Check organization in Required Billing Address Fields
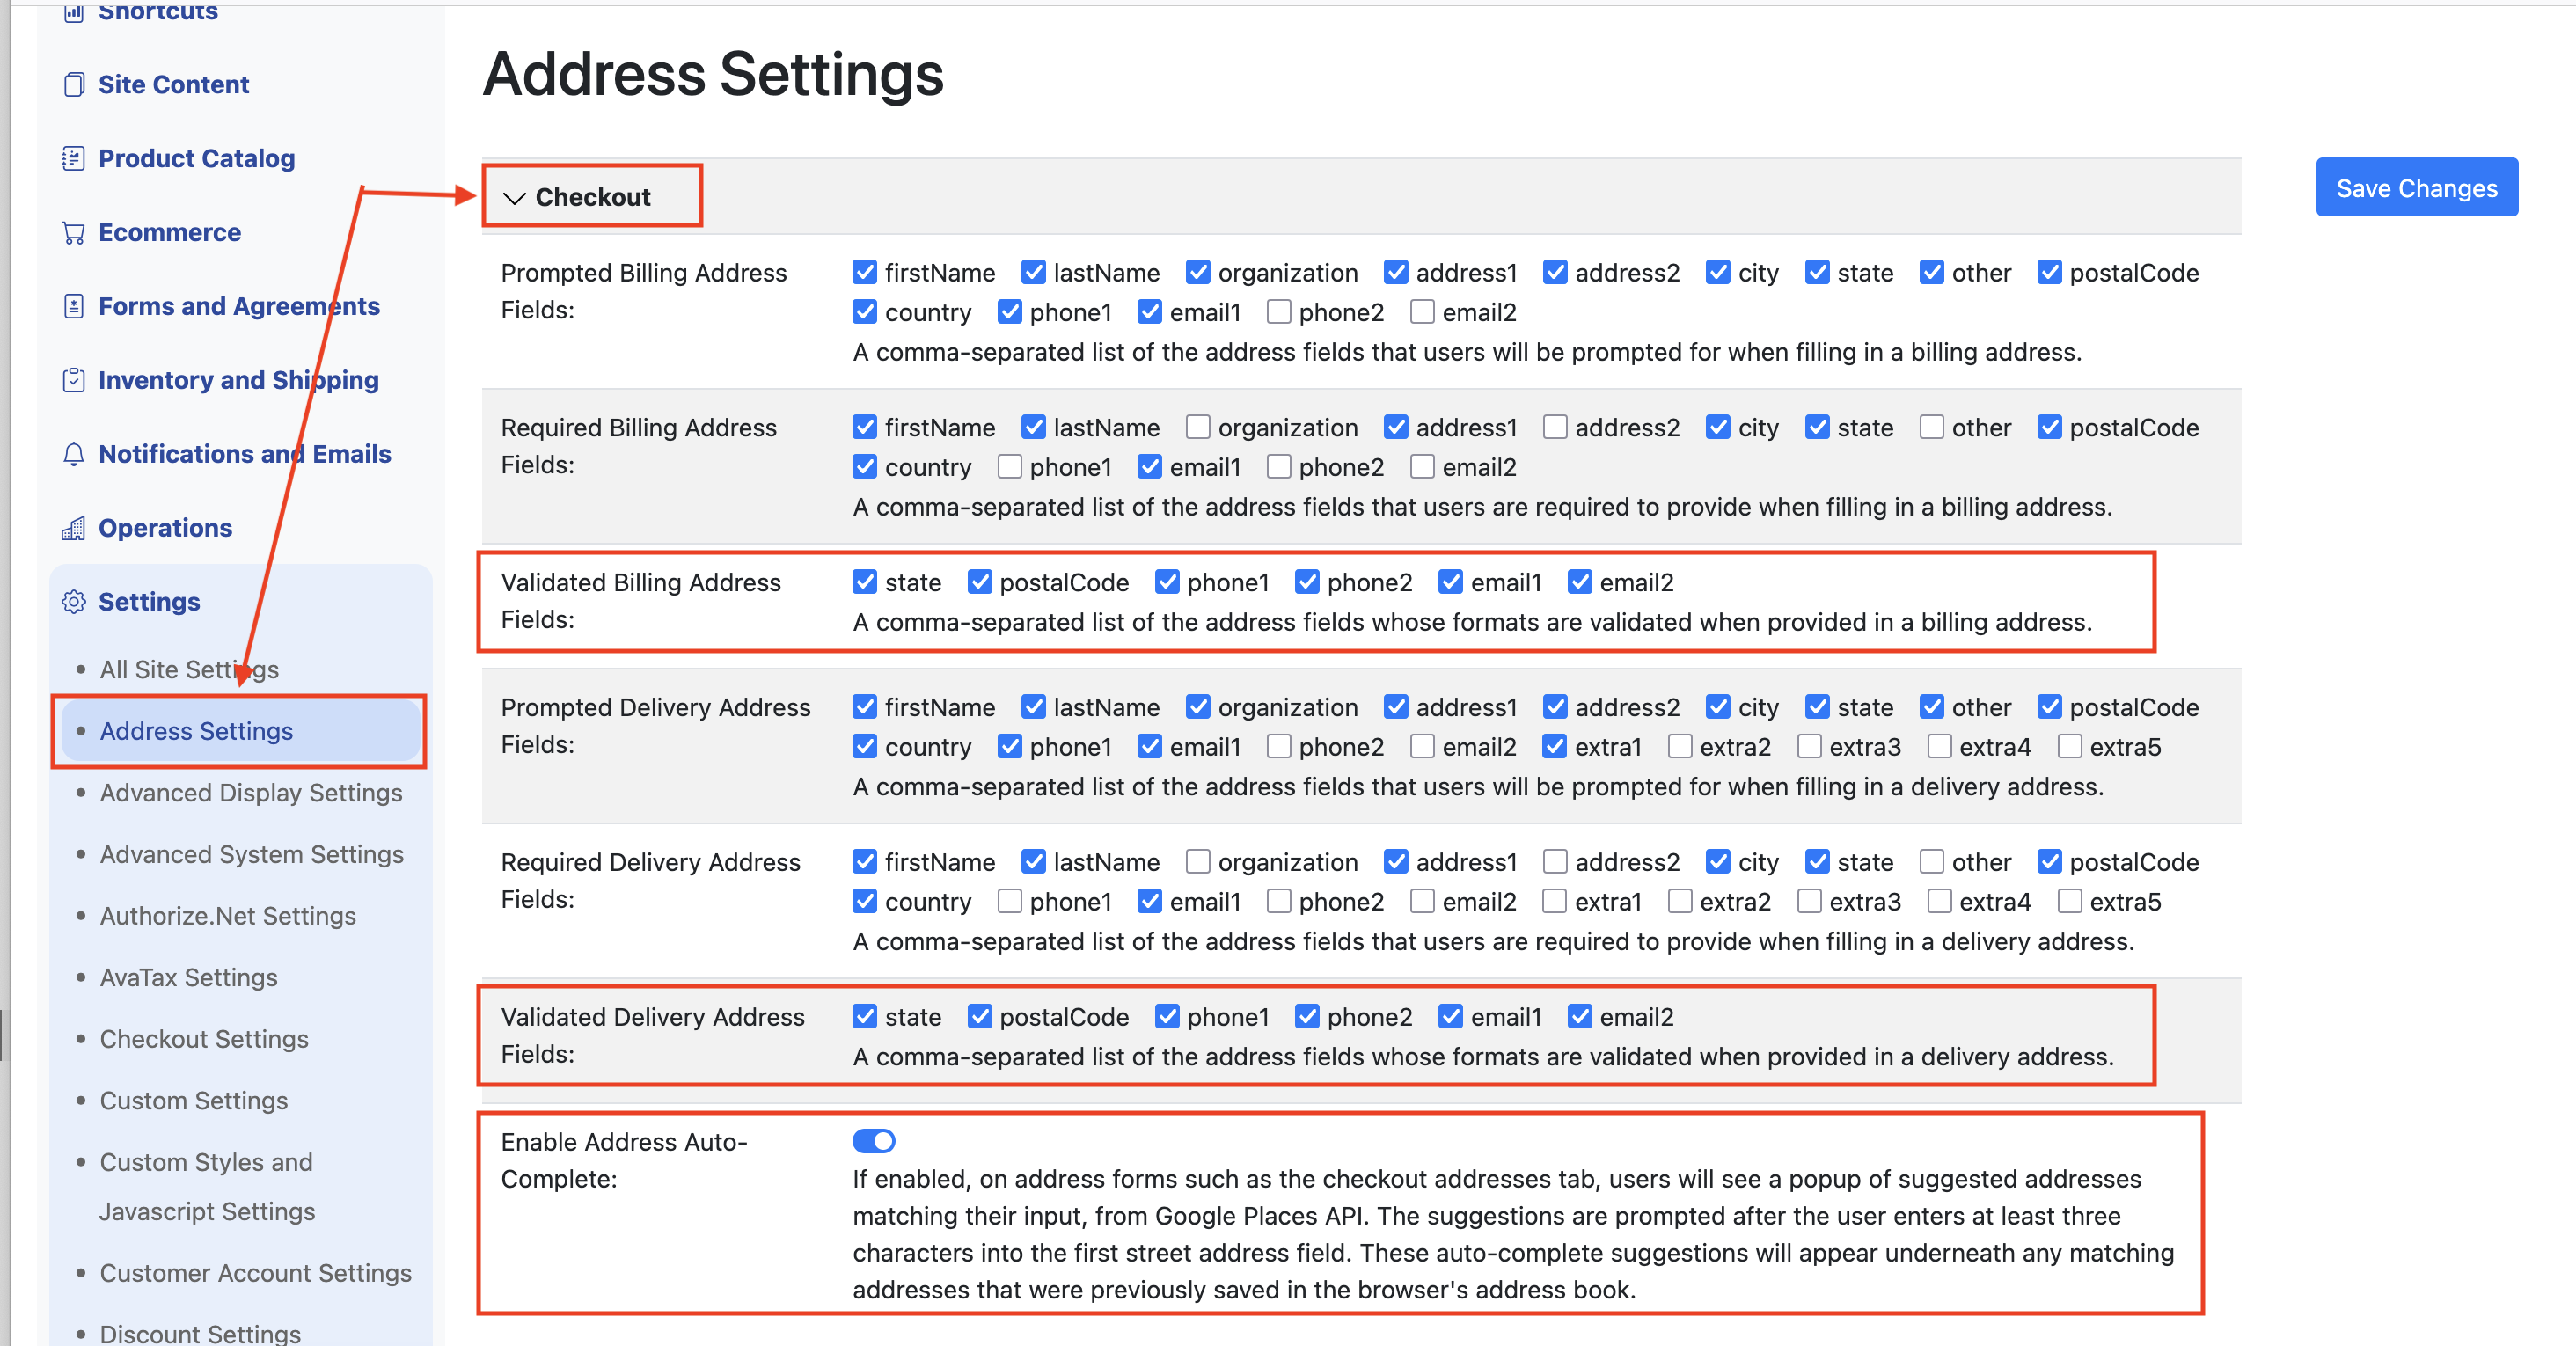Image resolution: width=2576 pixels, height=1346 pixels. click(x=1198, y=427)
